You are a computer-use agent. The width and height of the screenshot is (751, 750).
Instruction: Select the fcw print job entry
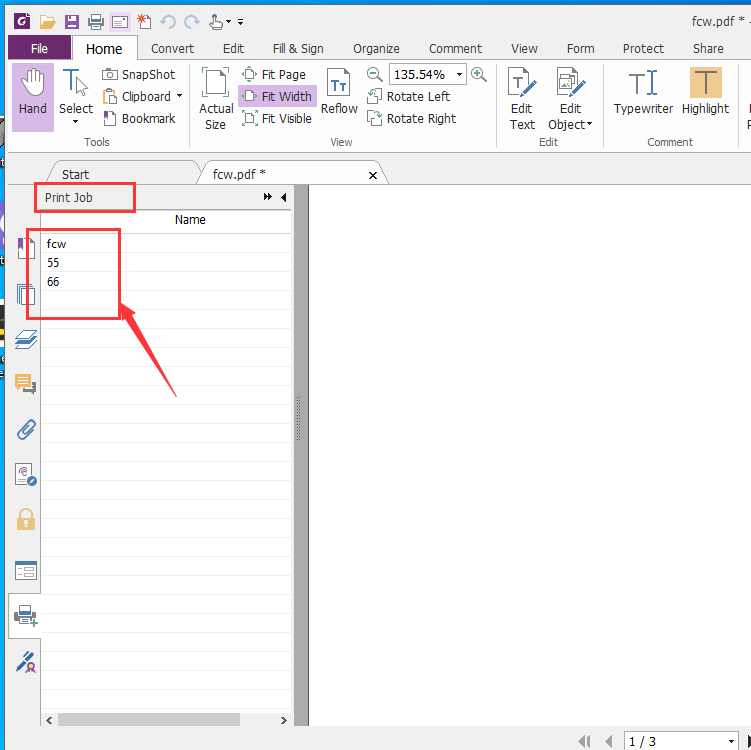tap(57, 244)
